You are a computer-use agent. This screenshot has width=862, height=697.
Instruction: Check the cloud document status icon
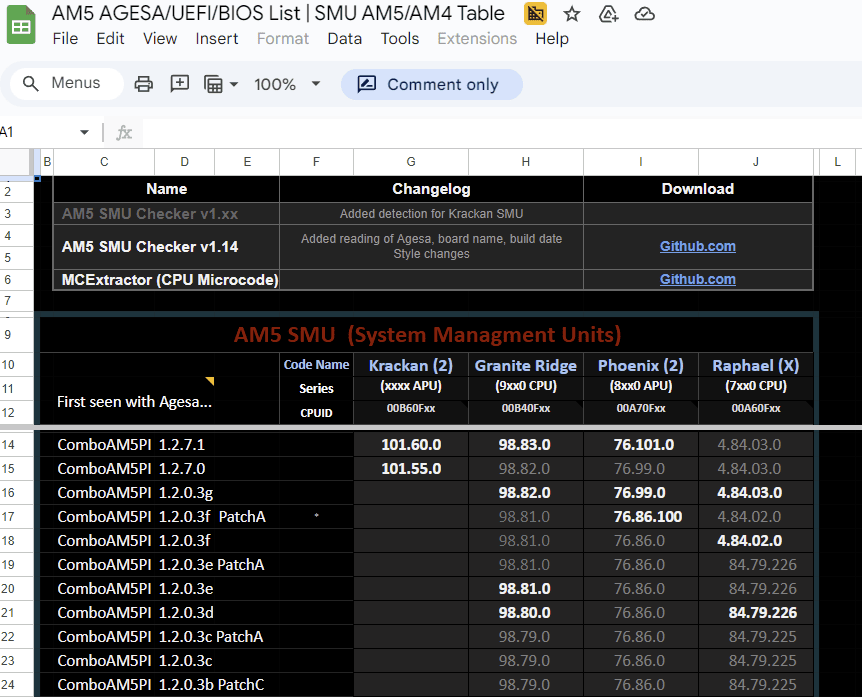coord(644,14)
